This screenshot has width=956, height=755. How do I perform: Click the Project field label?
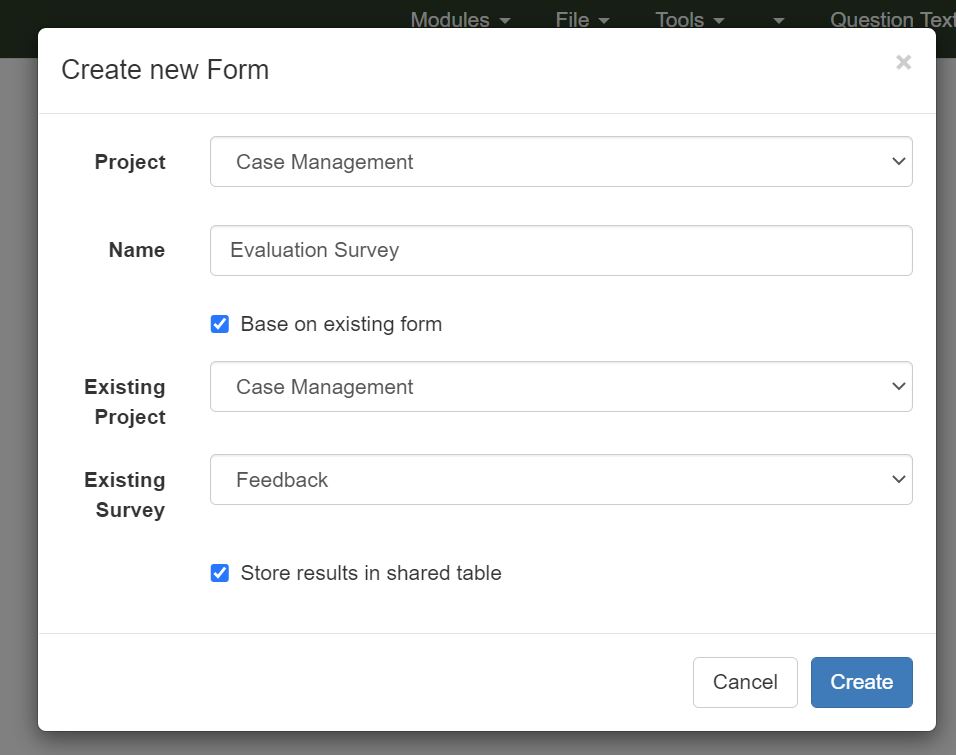click(x=130, y=162)
